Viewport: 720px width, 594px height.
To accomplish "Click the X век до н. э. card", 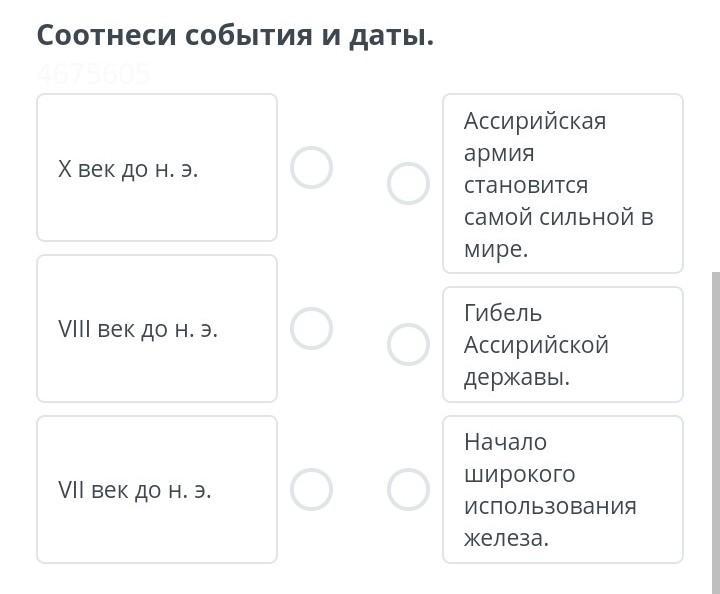I will point(157,168).
